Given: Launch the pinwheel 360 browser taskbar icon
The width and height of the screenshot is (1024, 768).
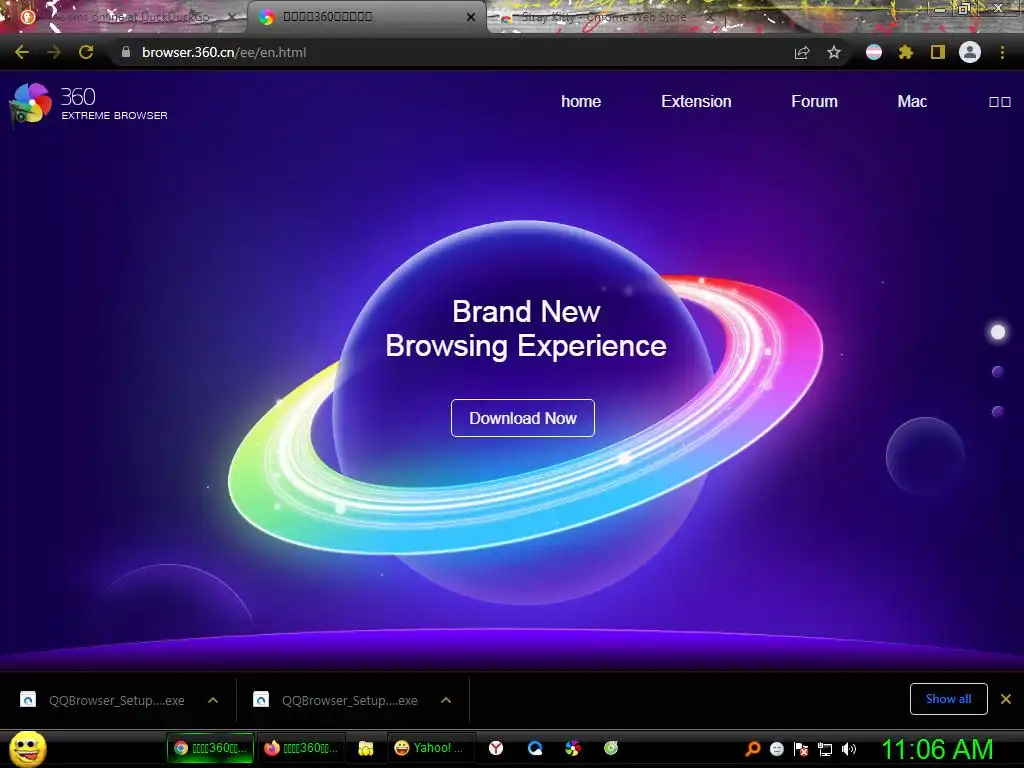Looking at the screenshot, I should tap(573, 748).
